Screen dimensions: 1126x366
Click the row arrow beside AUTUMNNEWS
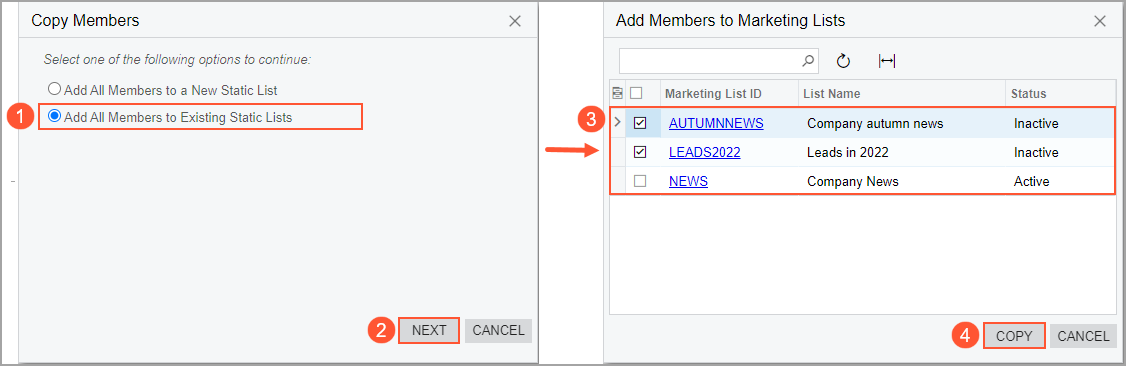pyautogui.click(x=618, y=123)
